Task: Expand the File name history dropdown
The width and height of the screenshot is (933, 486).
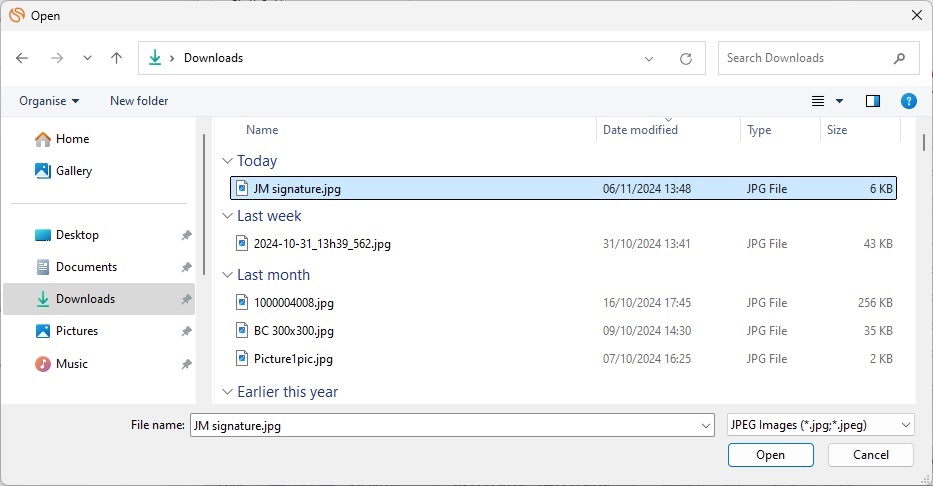Action: [x=705, y=425]
